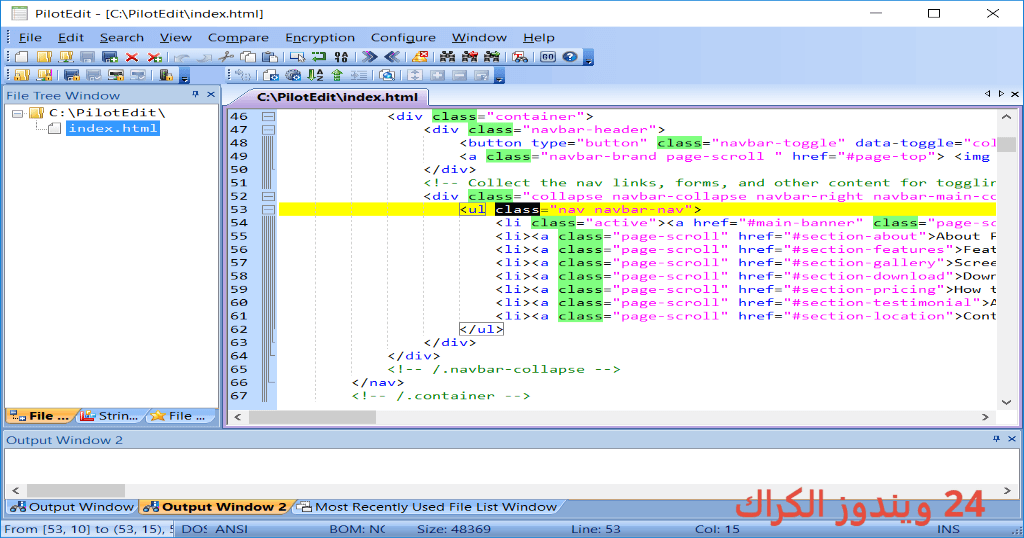The image size is (1024, 538).
Task: Click the double left chevron icon
Action: pyautogui.click(x=392, y=57)
